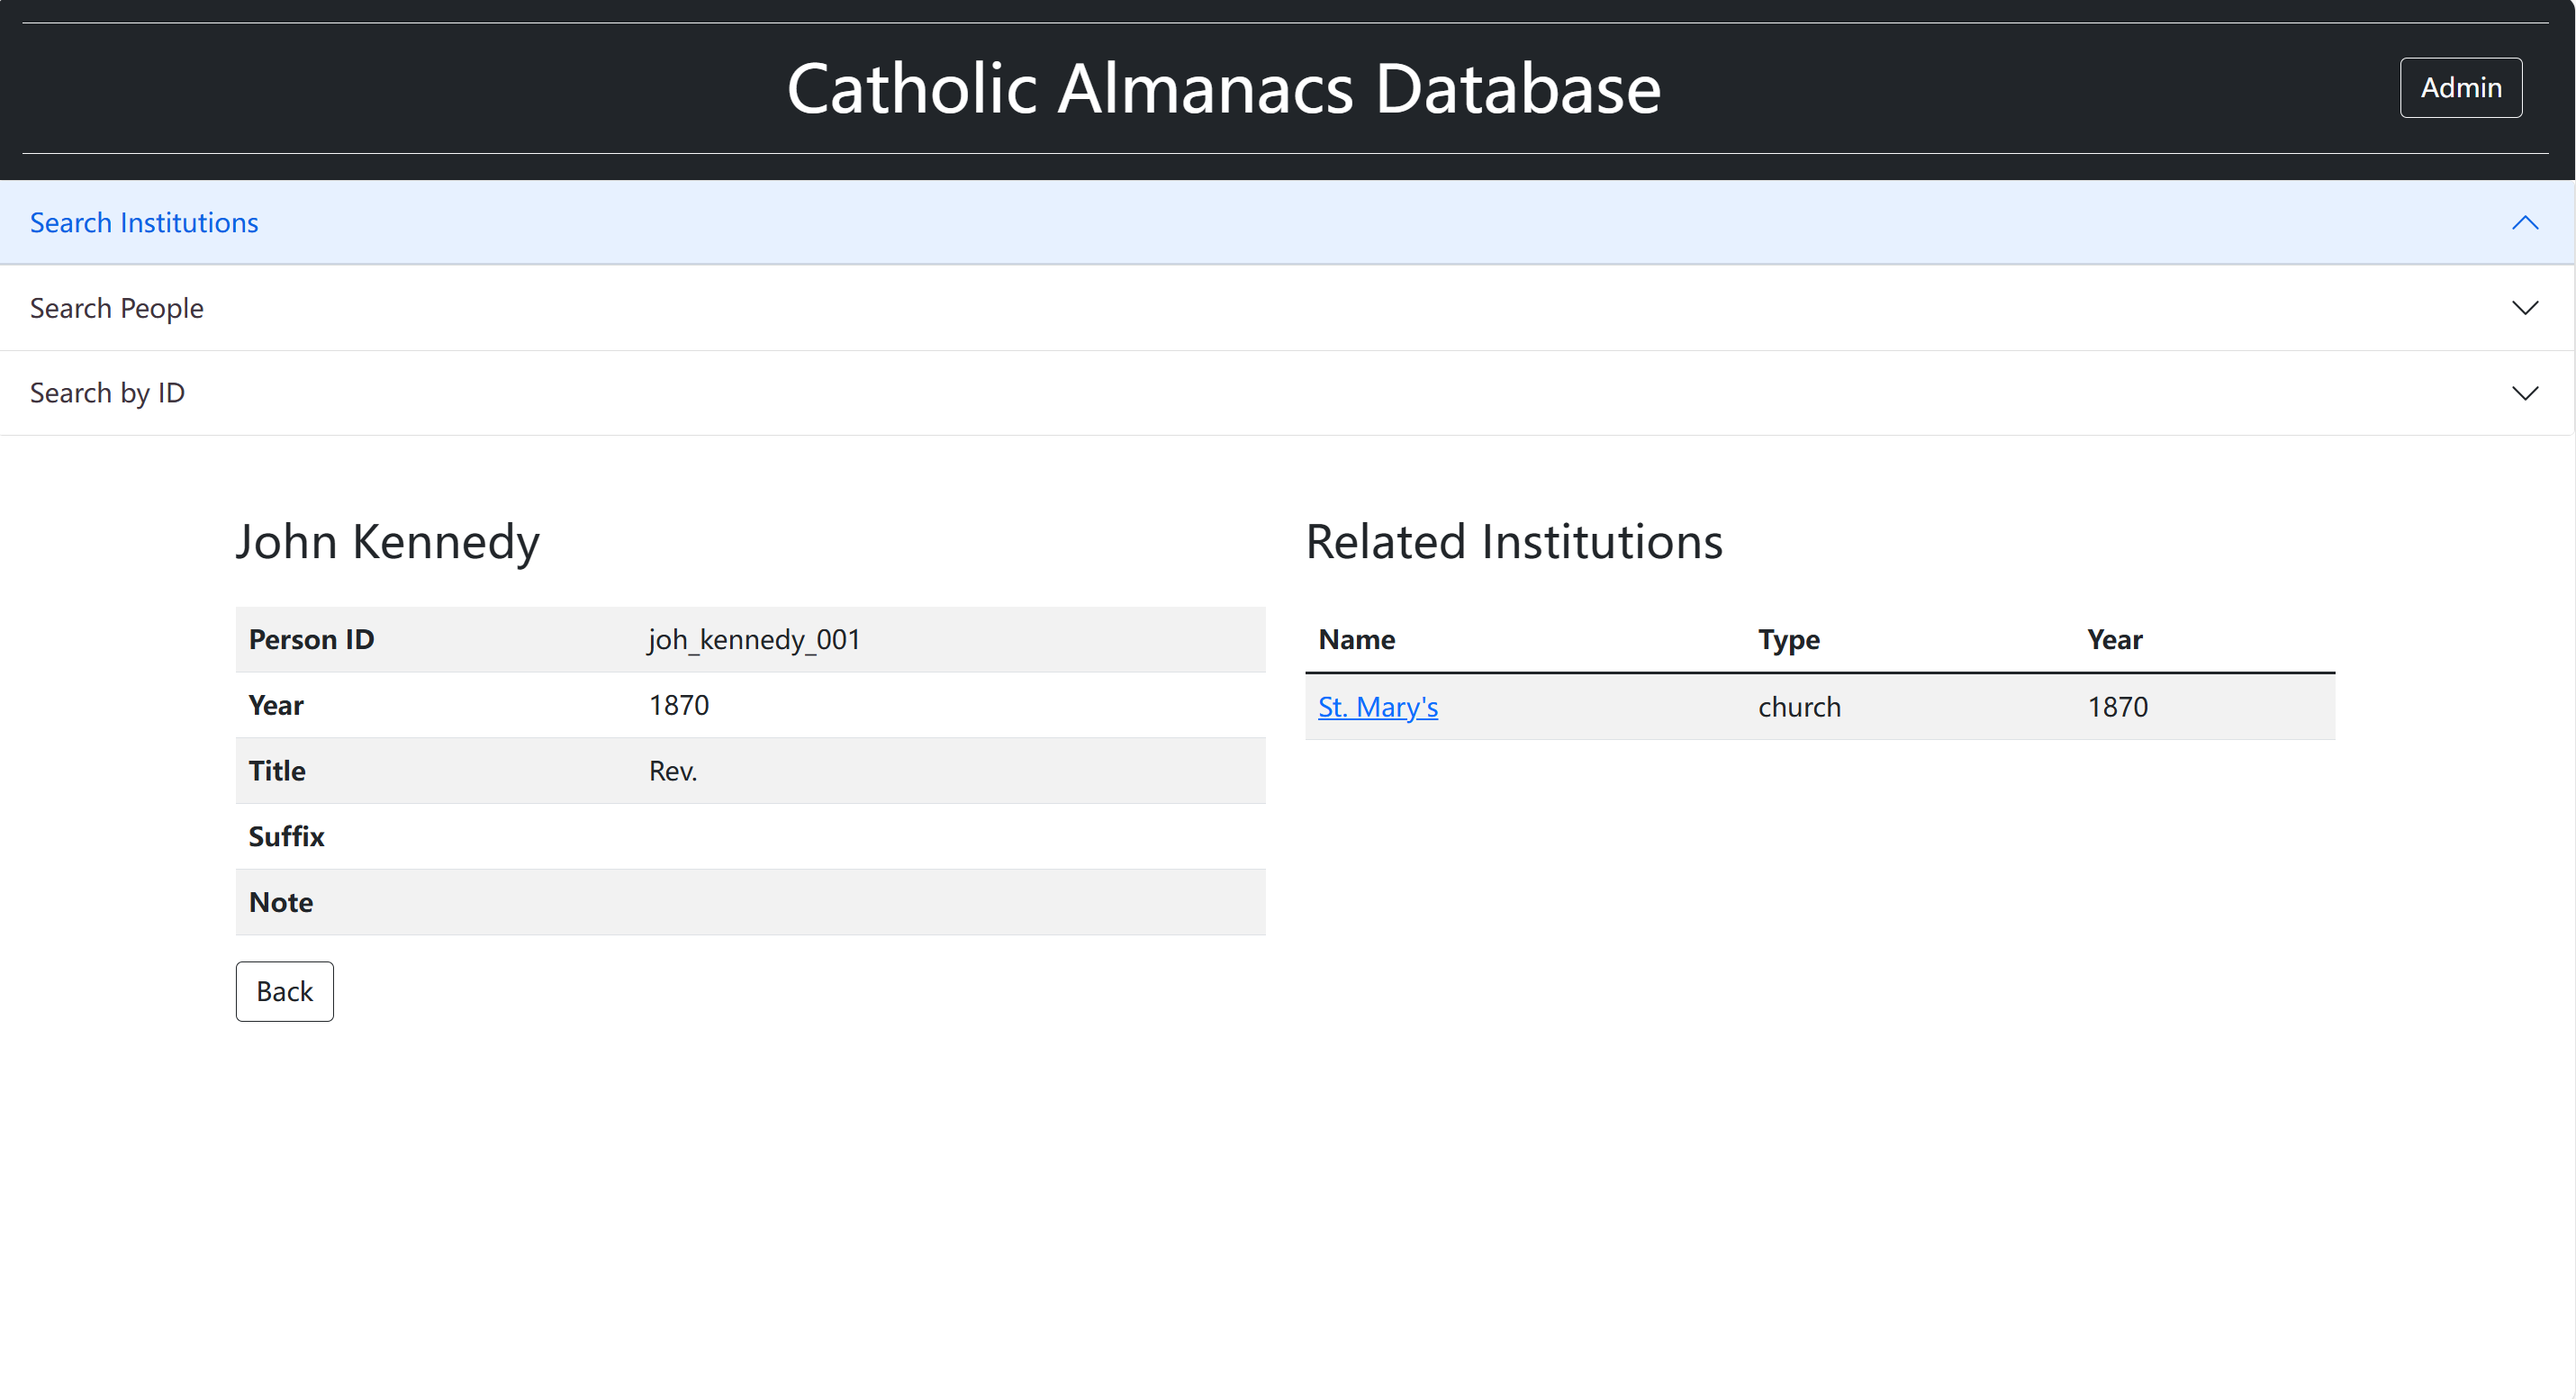Viewport: 2576px width, 1399px height.
Task: Click the Catholic Almanacs Database title
Action: (x=1224, y=88)
